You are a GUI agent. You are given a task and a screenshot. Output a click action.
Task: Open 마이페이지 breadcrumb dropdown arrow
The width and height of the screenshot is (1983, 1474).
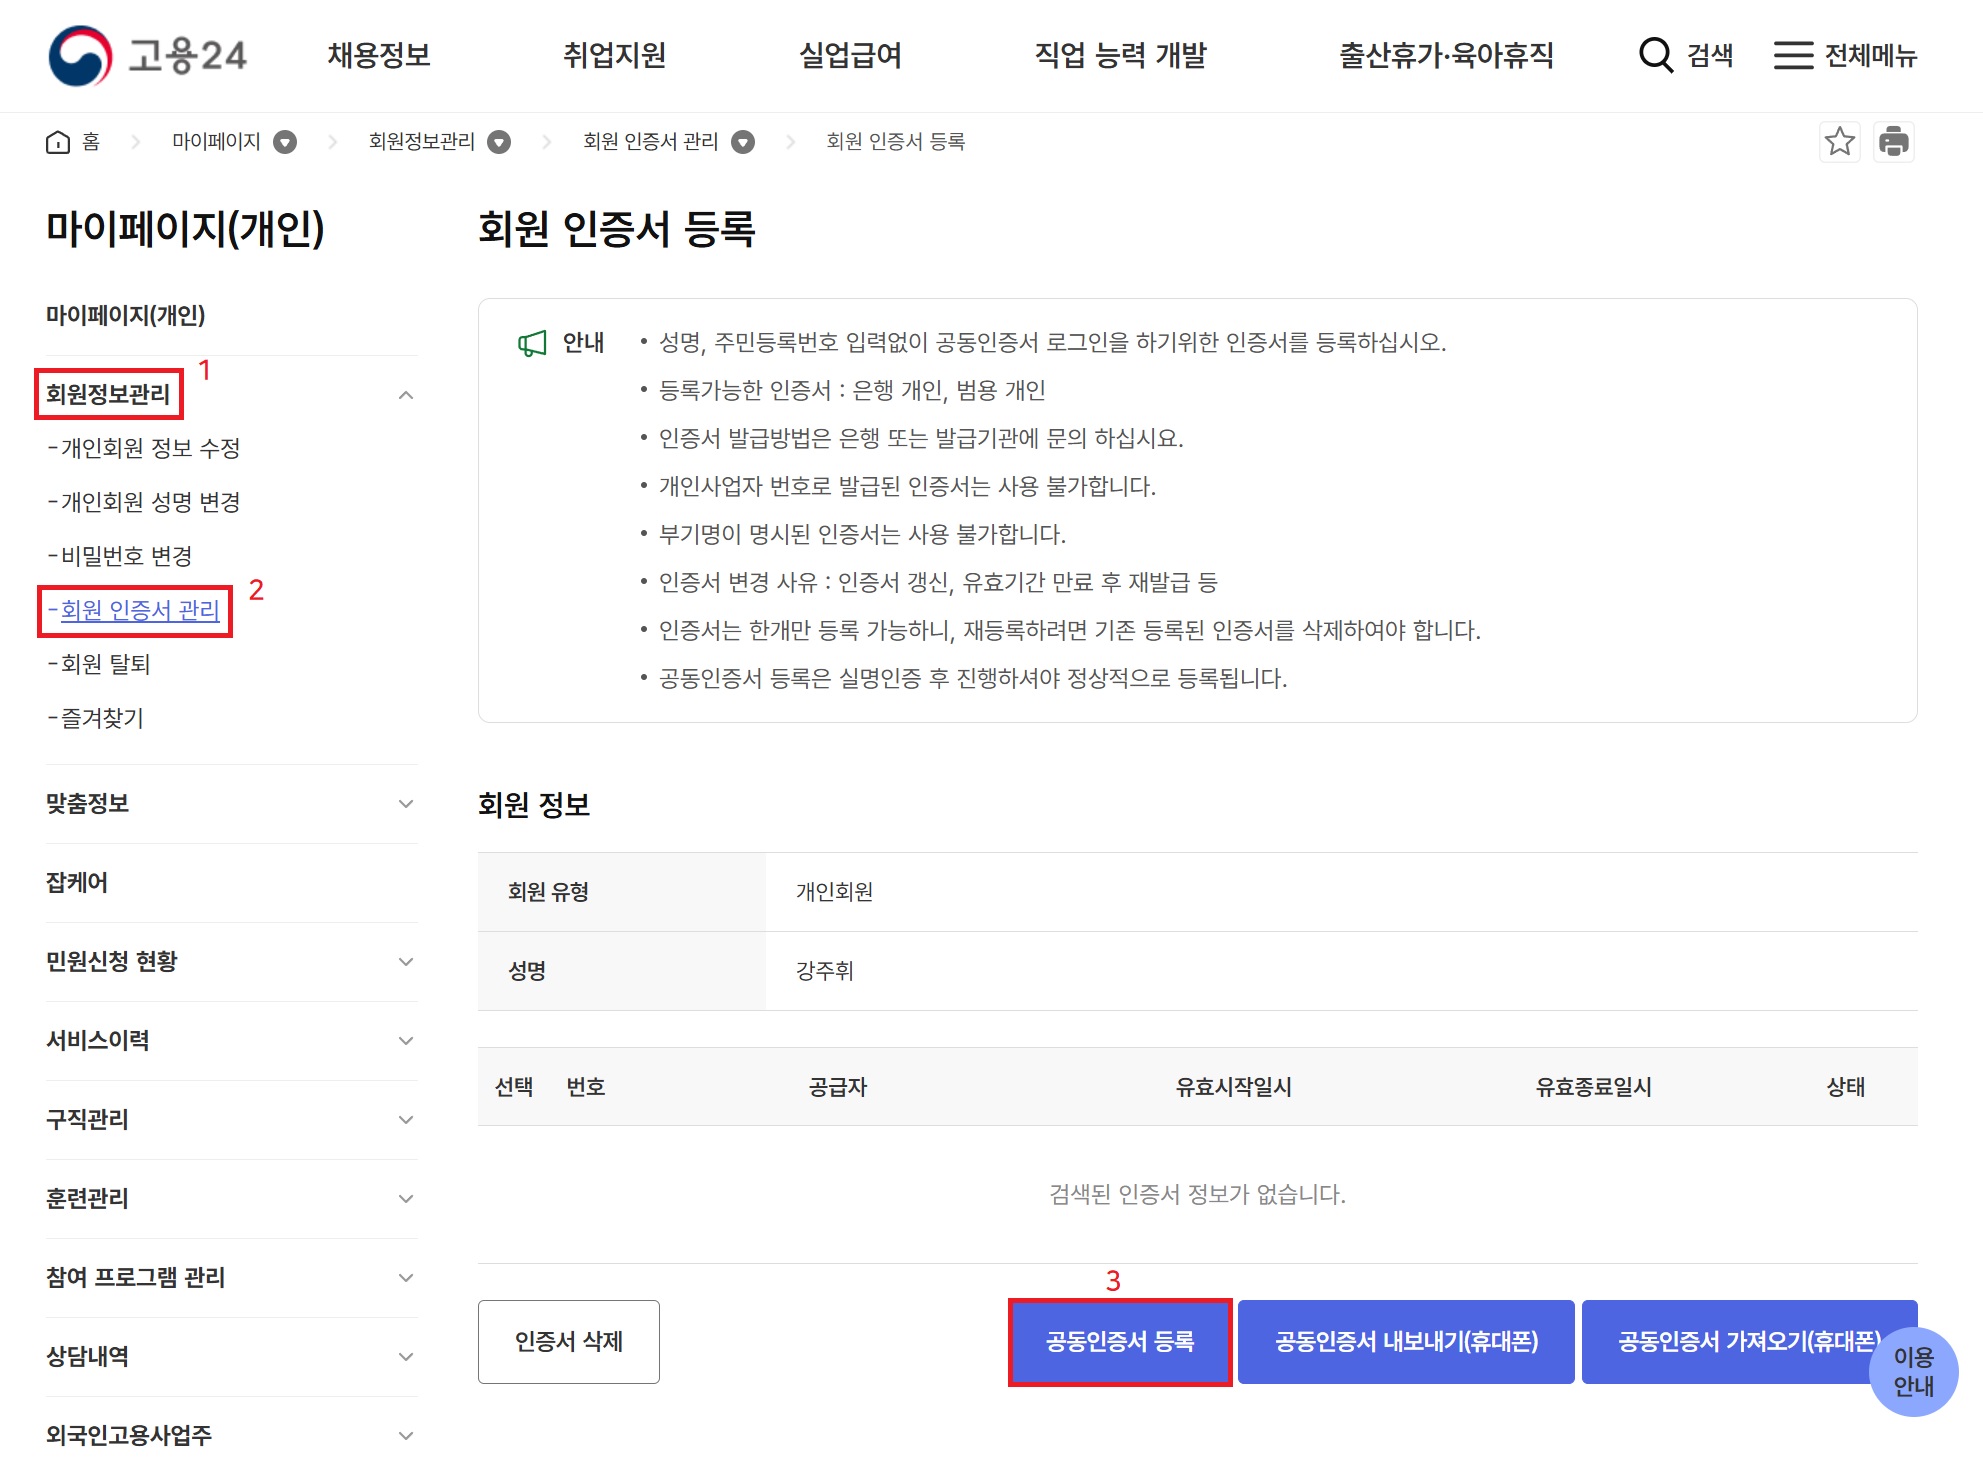coord(285,142)
